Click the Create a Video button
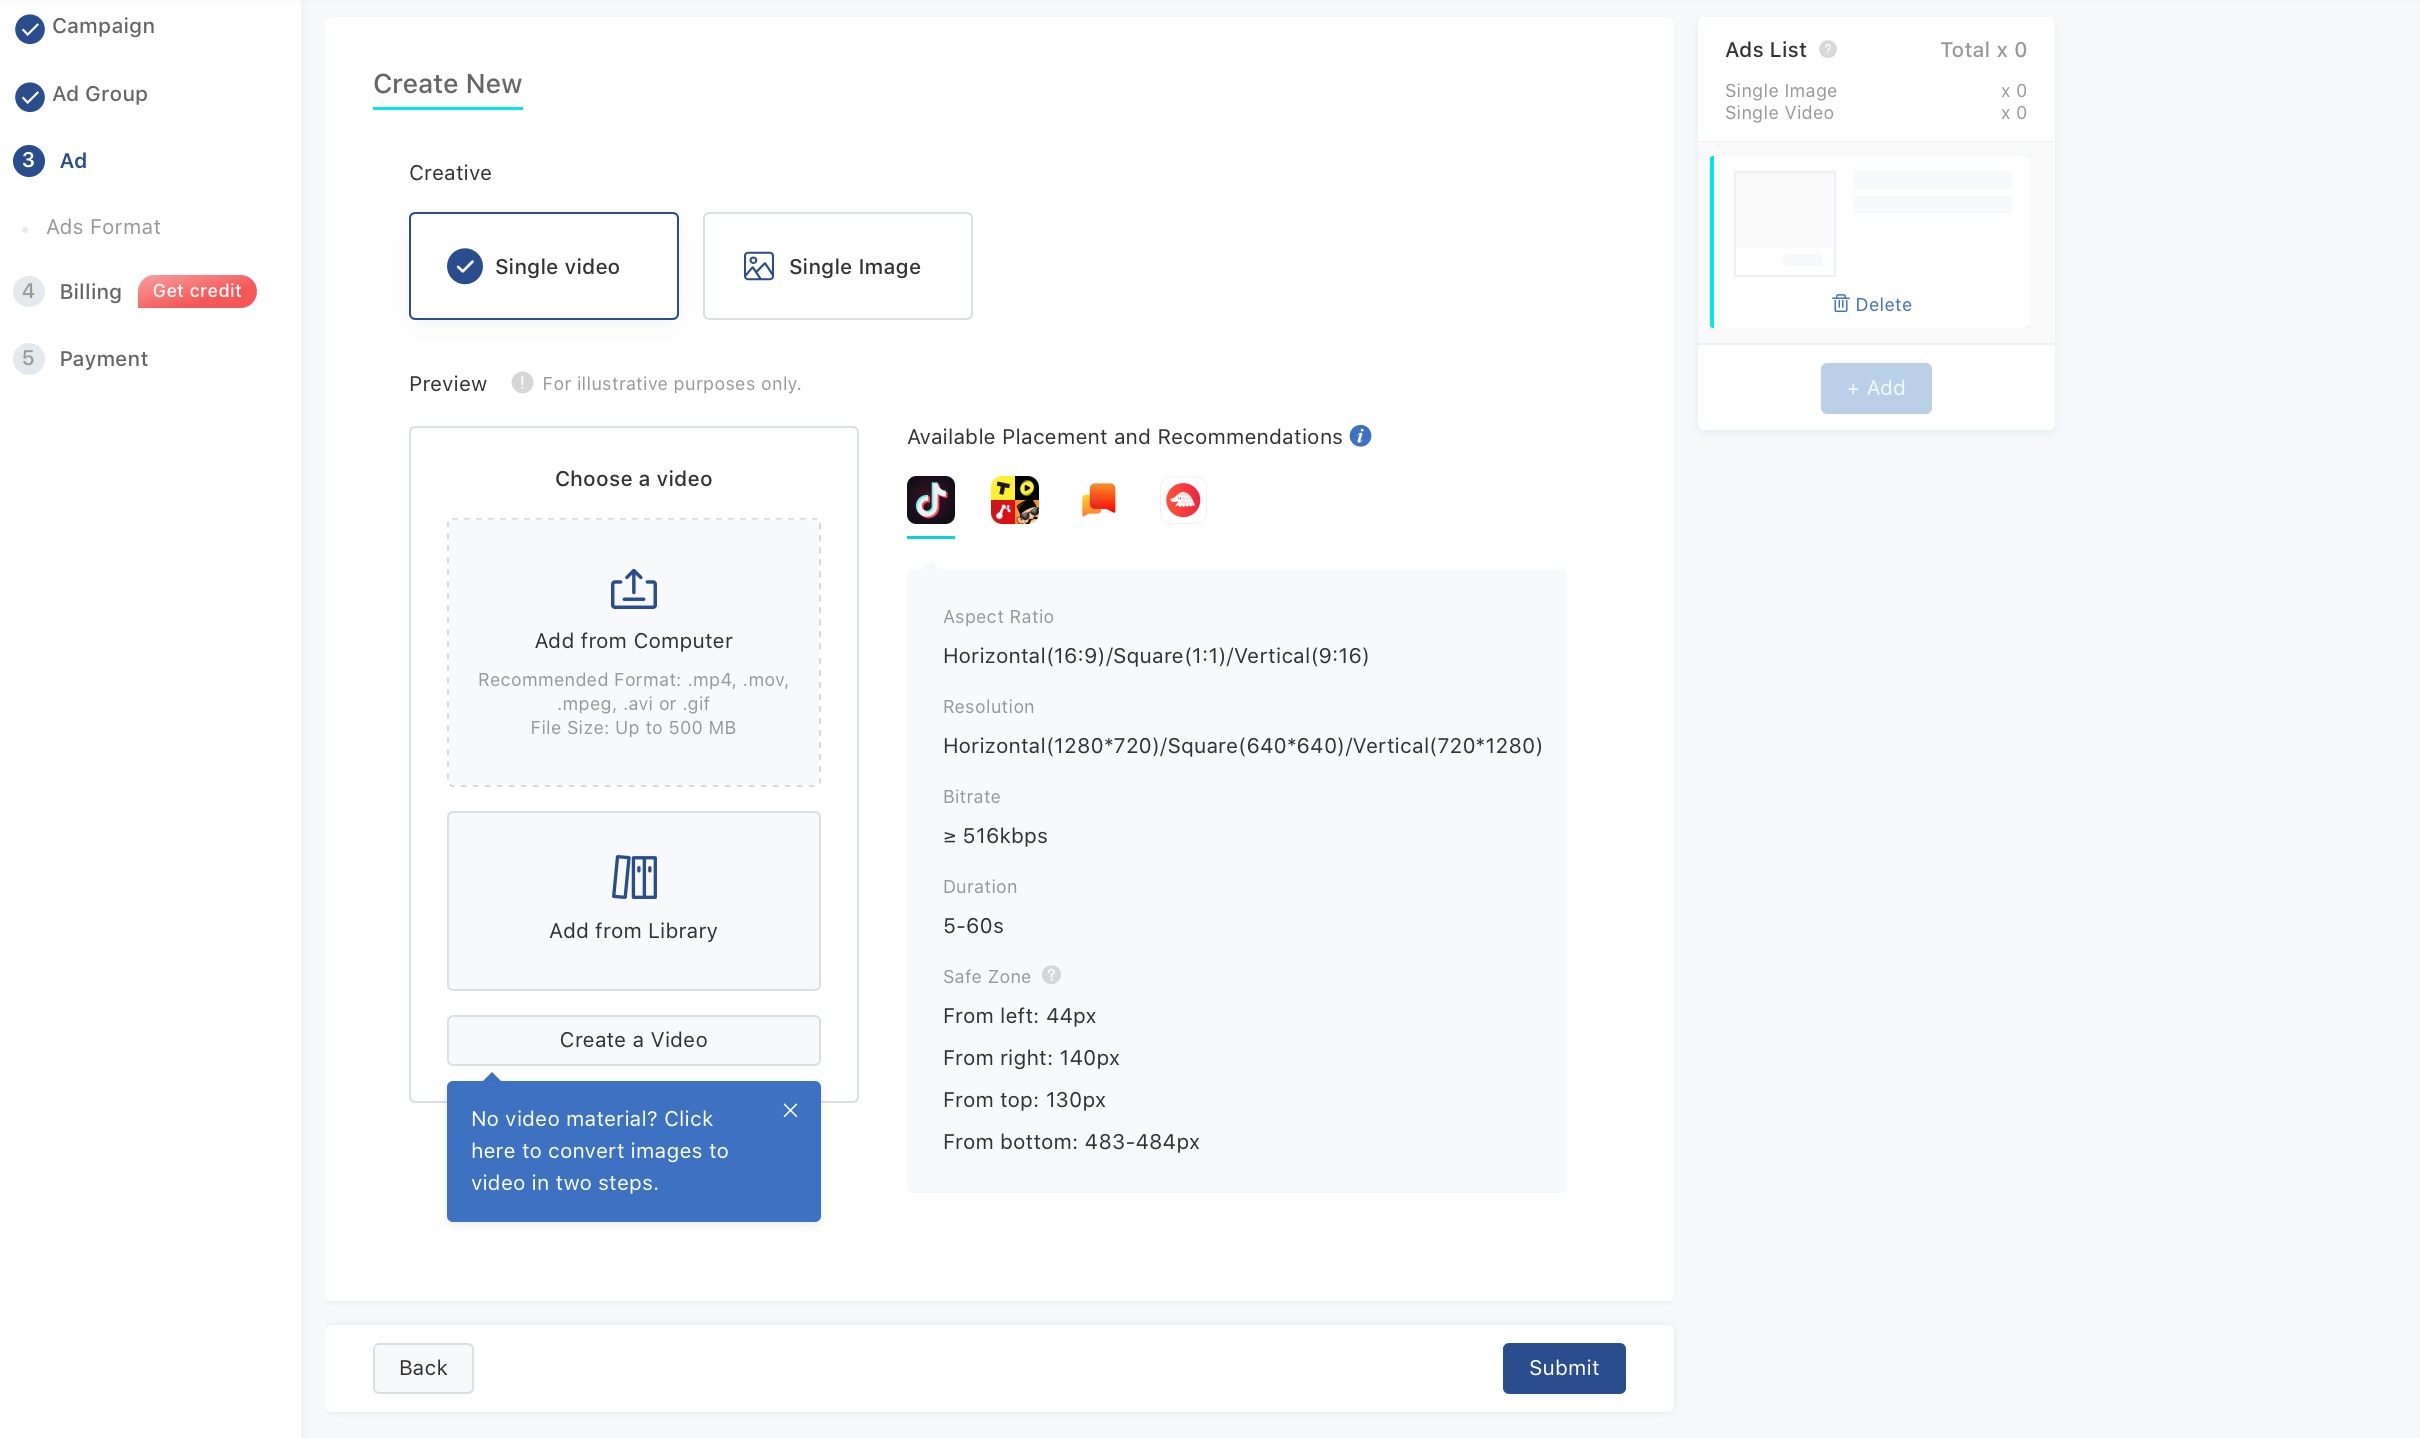Viewport: 2420px width, 1438px height. click(633, 1040)
